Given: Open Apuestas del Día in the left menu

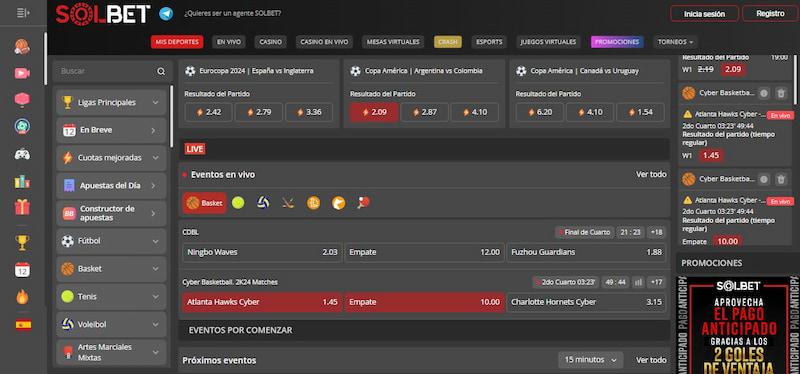Looking at the screenshot, I should (111, 186).
